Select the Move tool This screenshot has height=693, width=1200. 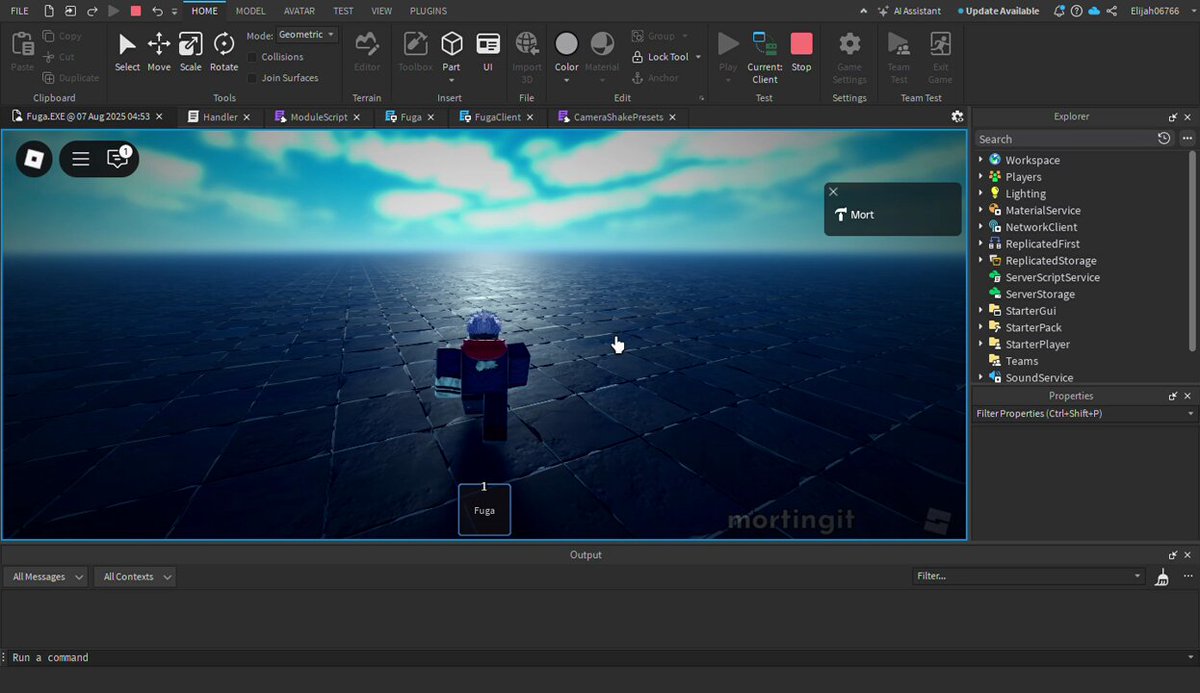click(x=159, y=53)
